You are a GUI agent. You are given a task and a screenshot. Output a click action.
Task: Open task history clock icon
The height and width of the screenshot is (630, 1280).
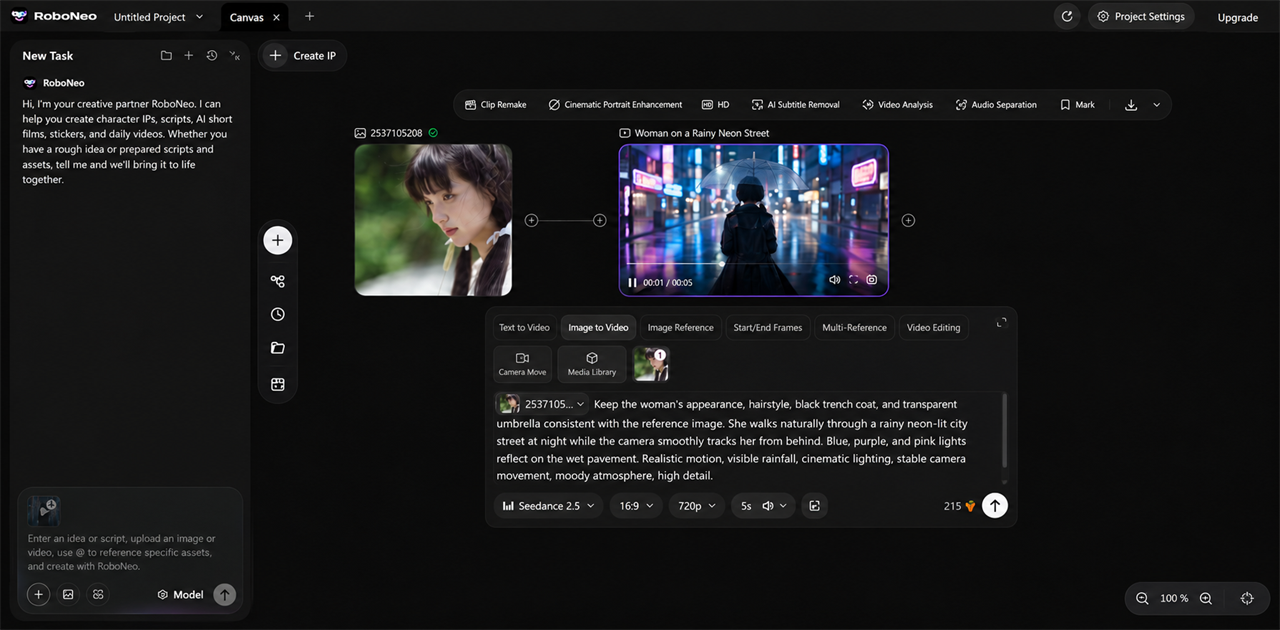[212, 56]
